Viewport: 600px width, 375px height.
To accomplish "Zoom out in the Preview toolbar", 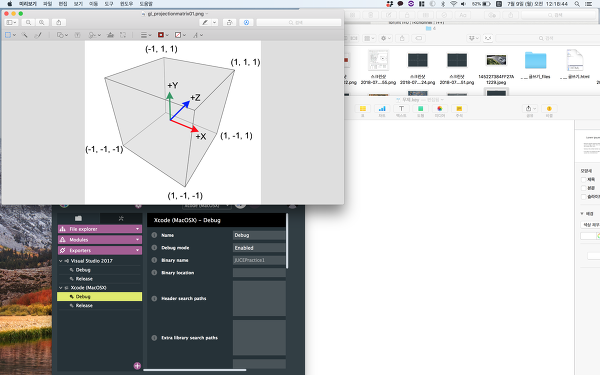I will coord(28,23).
